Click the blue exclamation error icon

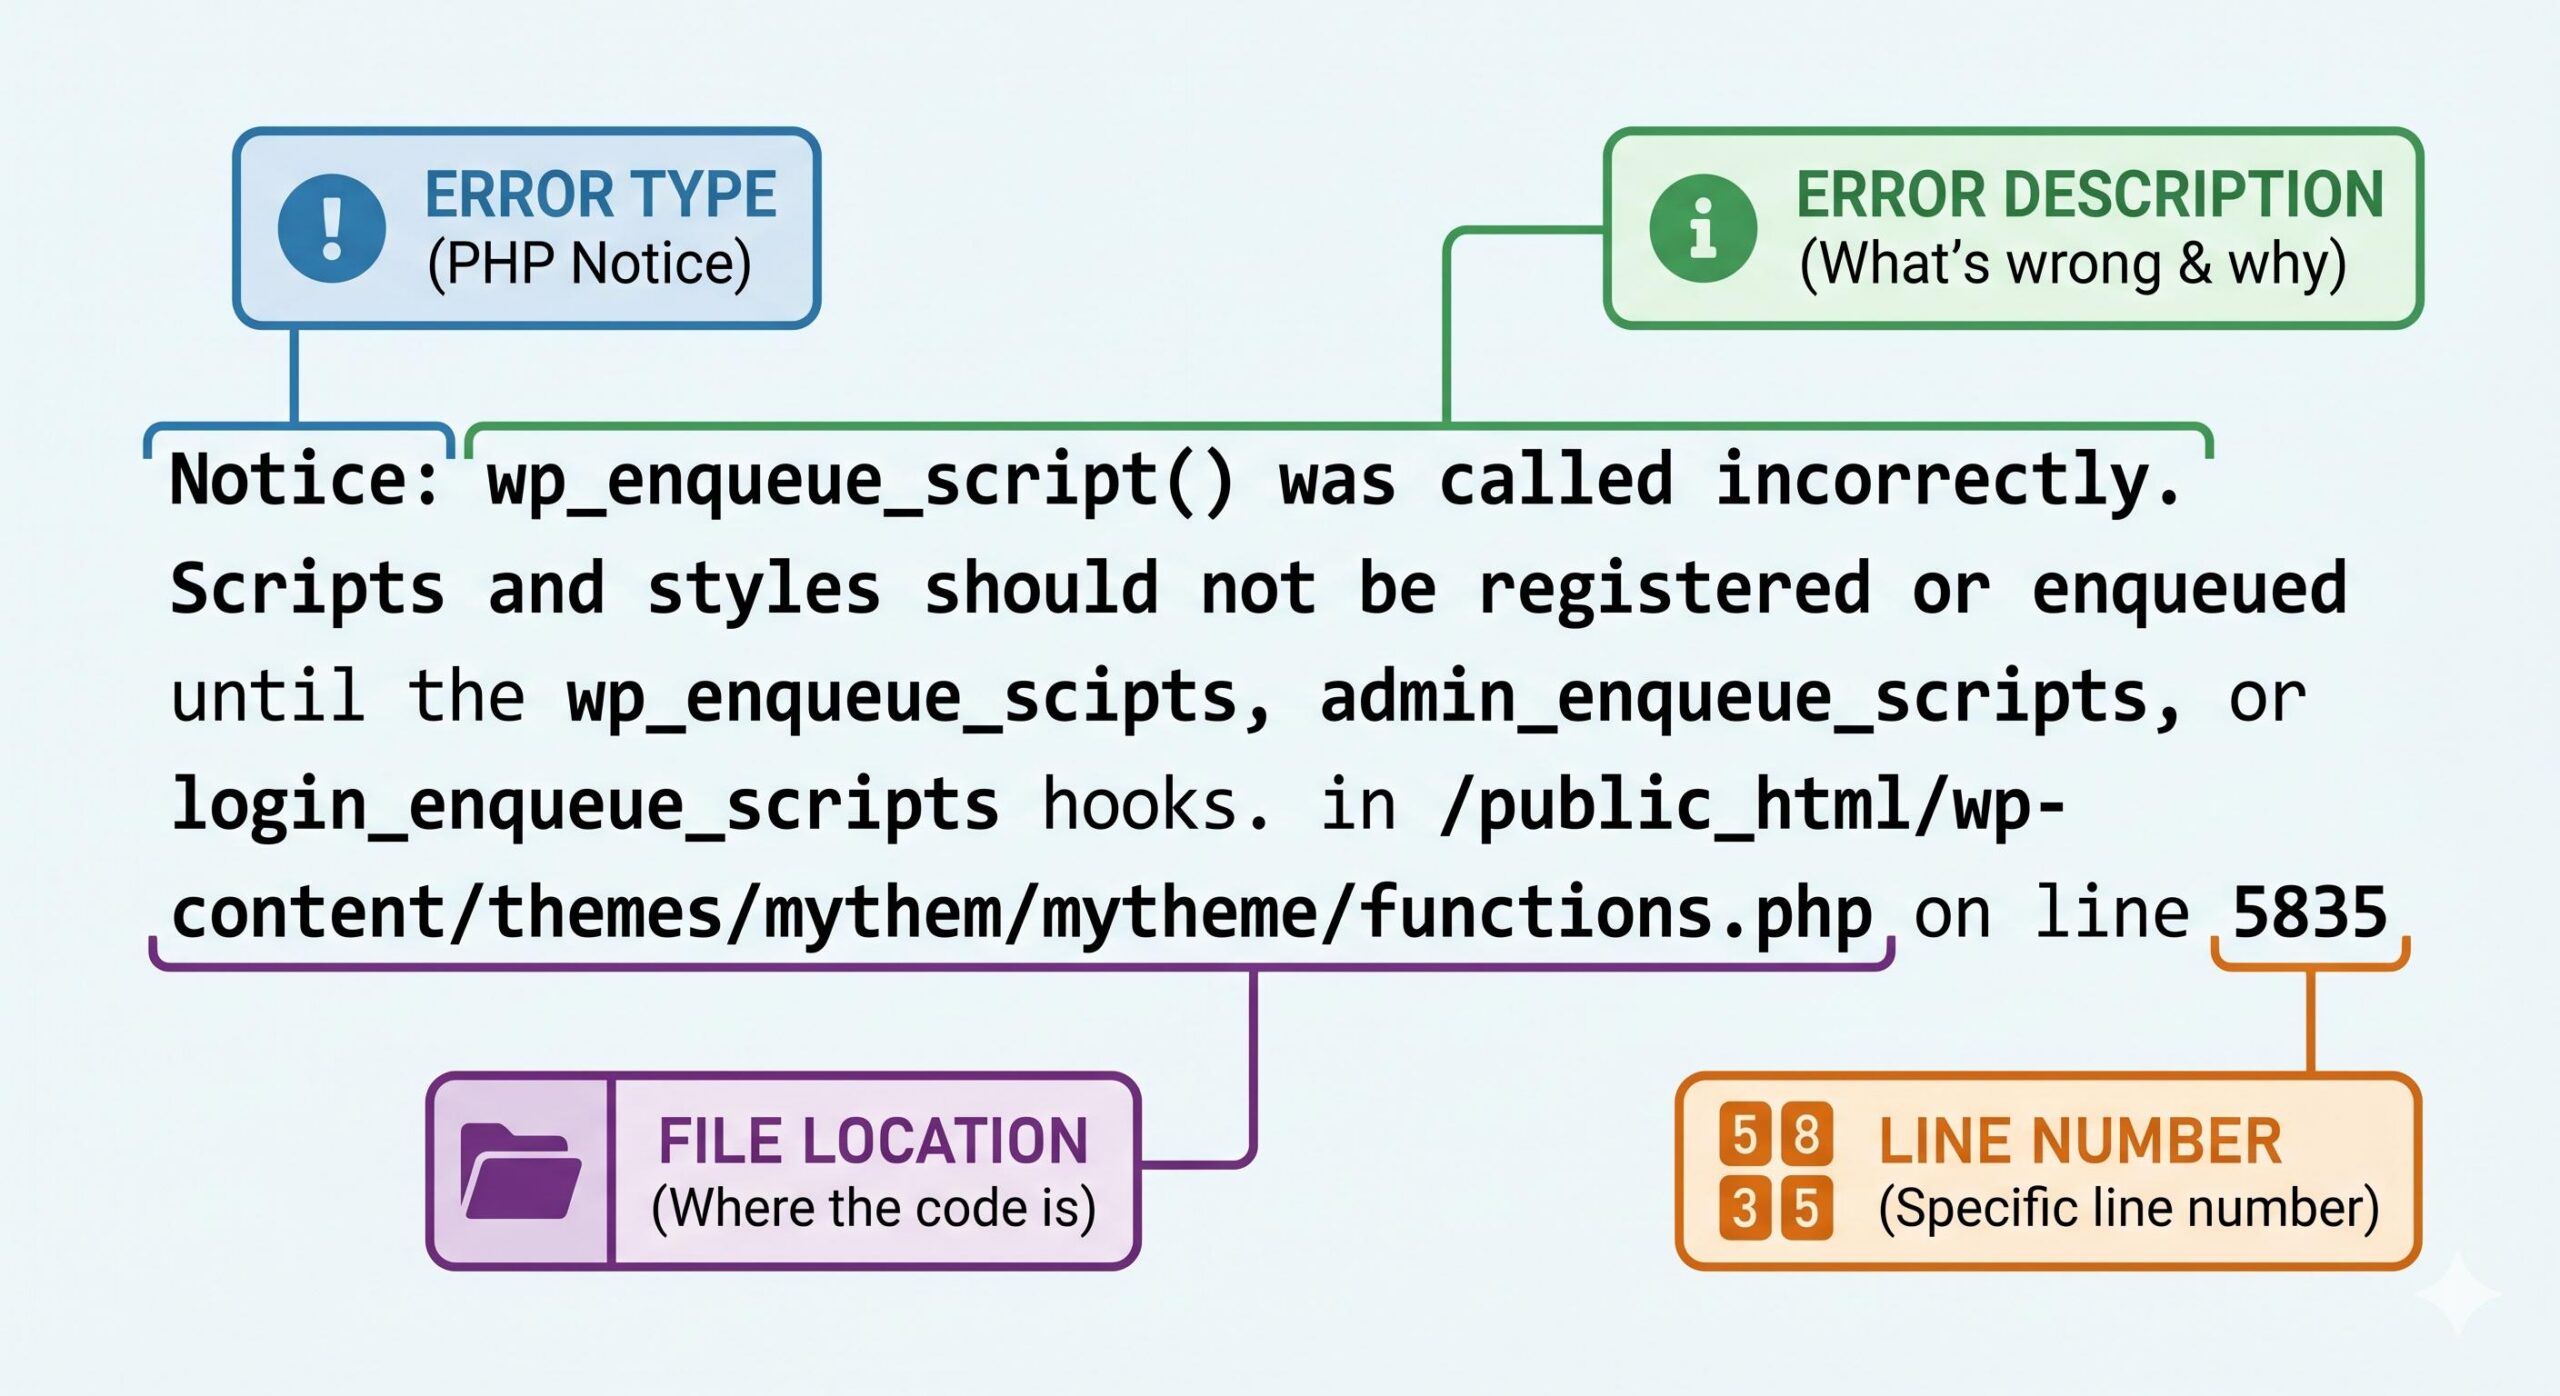click(x=330, y=228)
